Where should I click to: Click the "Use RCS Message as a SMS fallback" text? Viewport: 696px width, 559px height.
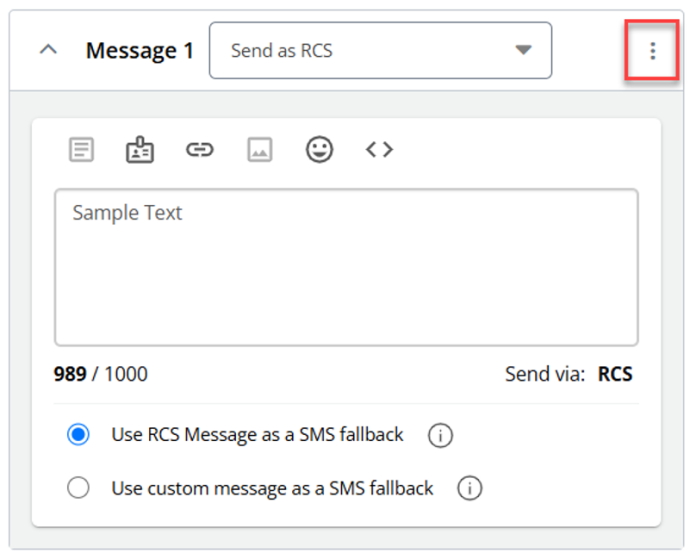[258, 435]
